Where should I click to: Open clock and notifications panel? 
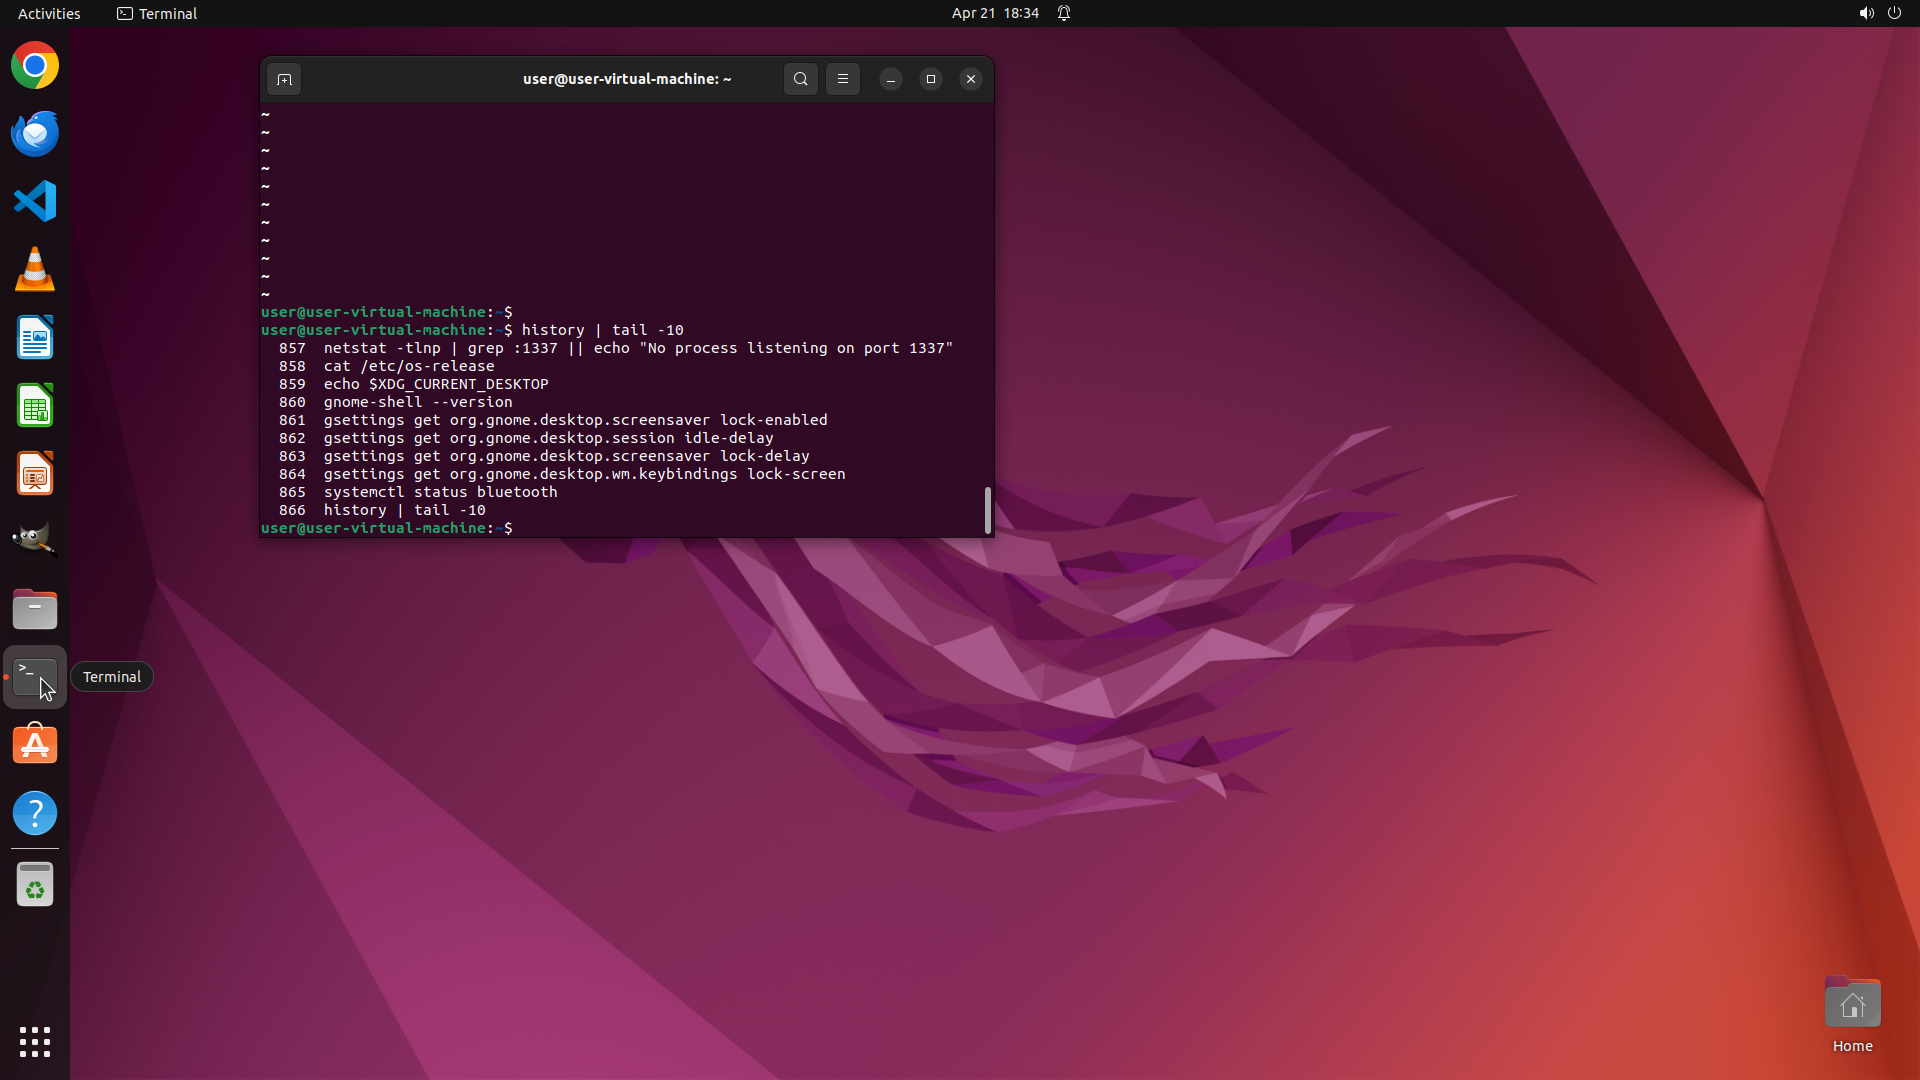pyautogui.click(x=995, y=13)
